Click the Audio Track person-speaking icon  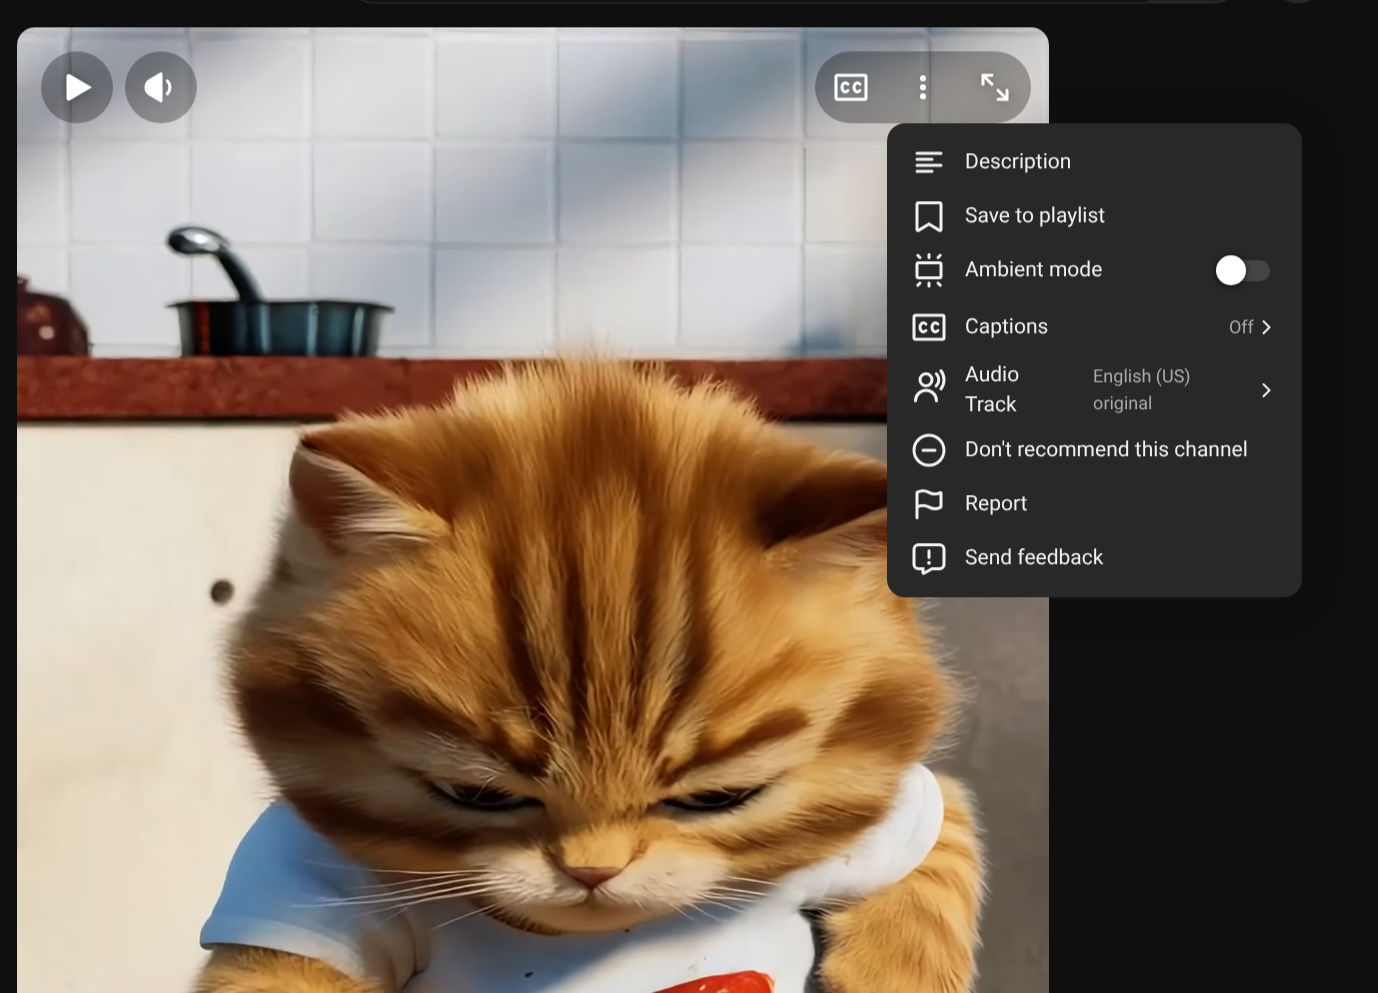(929, 387)
